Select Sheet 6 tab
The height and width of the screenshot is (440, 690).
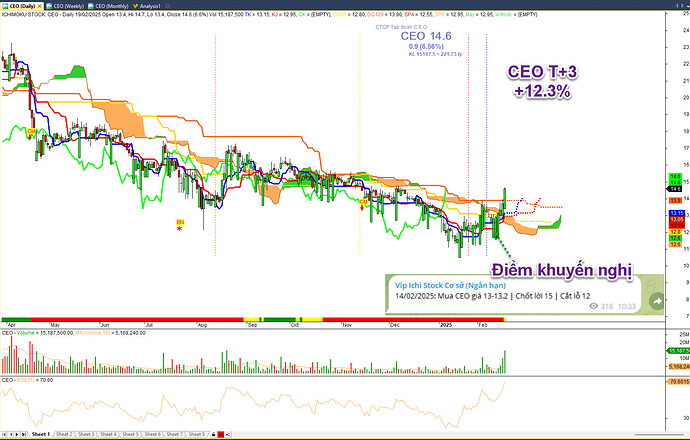tap(153, 434)
